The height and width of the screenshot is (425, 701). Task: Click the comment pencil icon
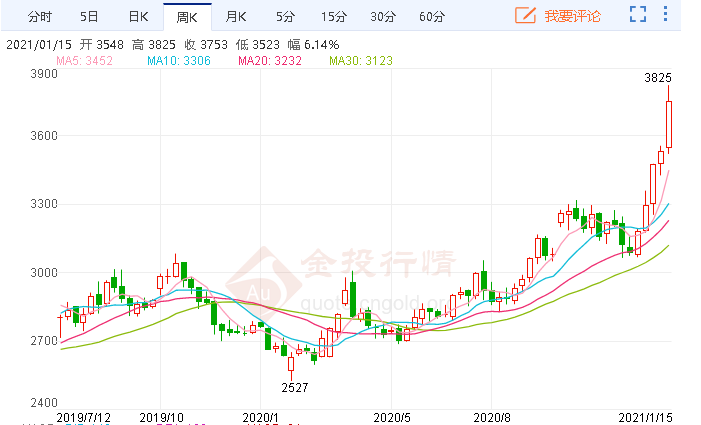tap(526, 15)
